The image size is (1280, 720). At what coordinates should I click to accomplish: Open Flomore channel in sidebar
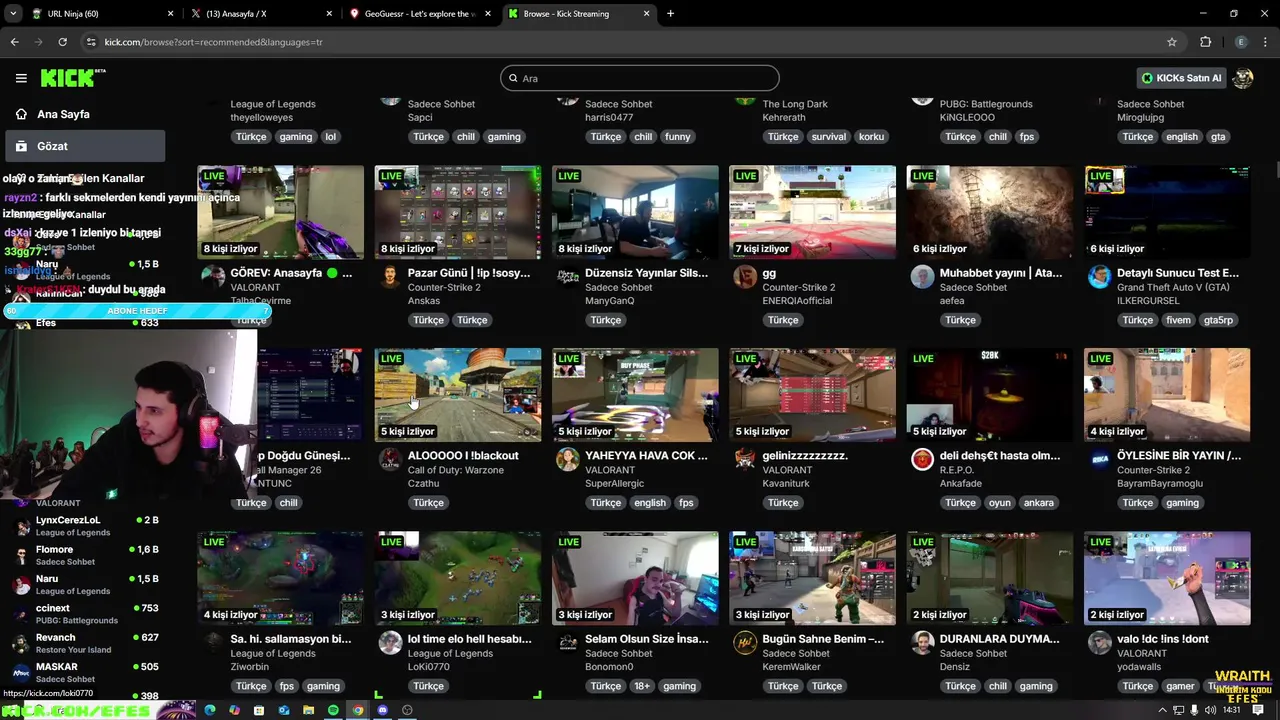(85, 555)
